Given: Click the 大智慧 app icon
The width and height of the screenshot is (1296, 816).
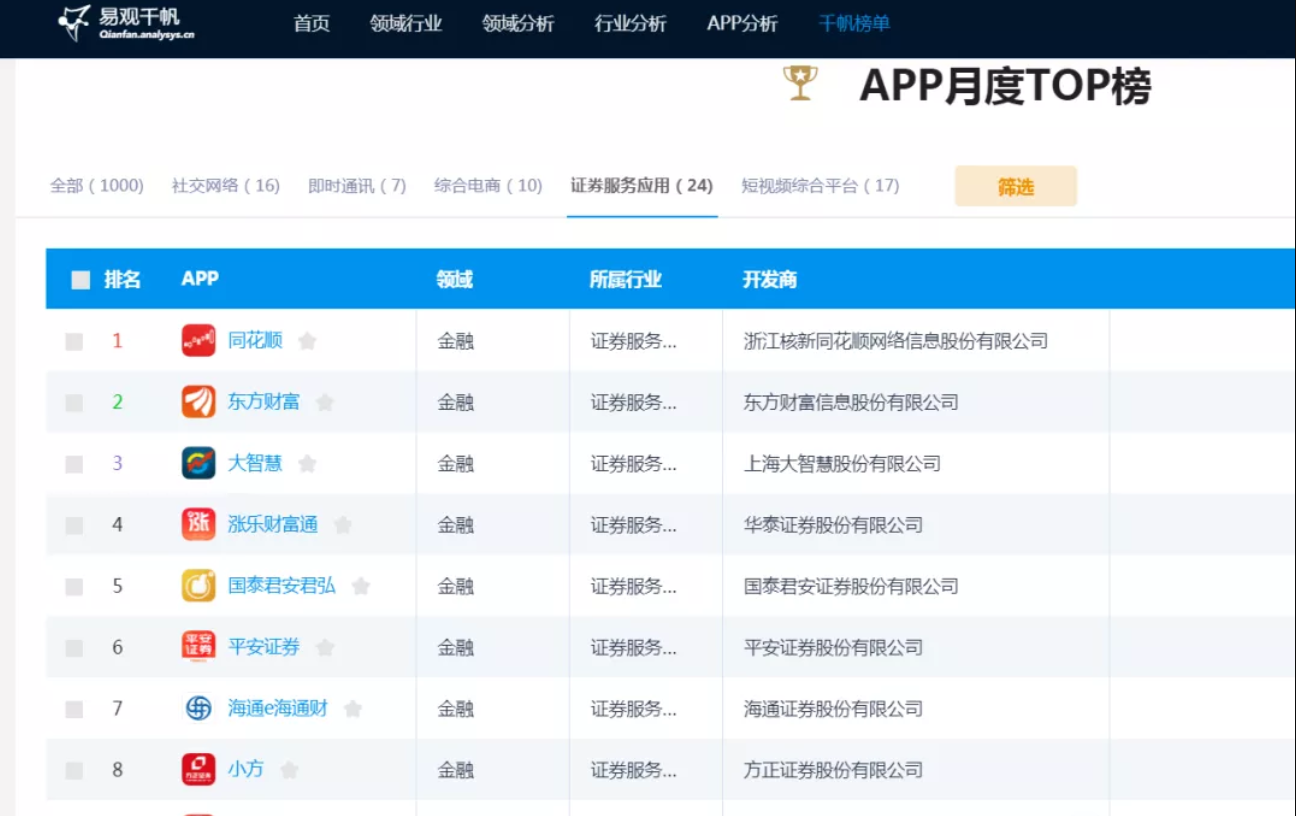Looking at the screenshot, I should 198,463.
